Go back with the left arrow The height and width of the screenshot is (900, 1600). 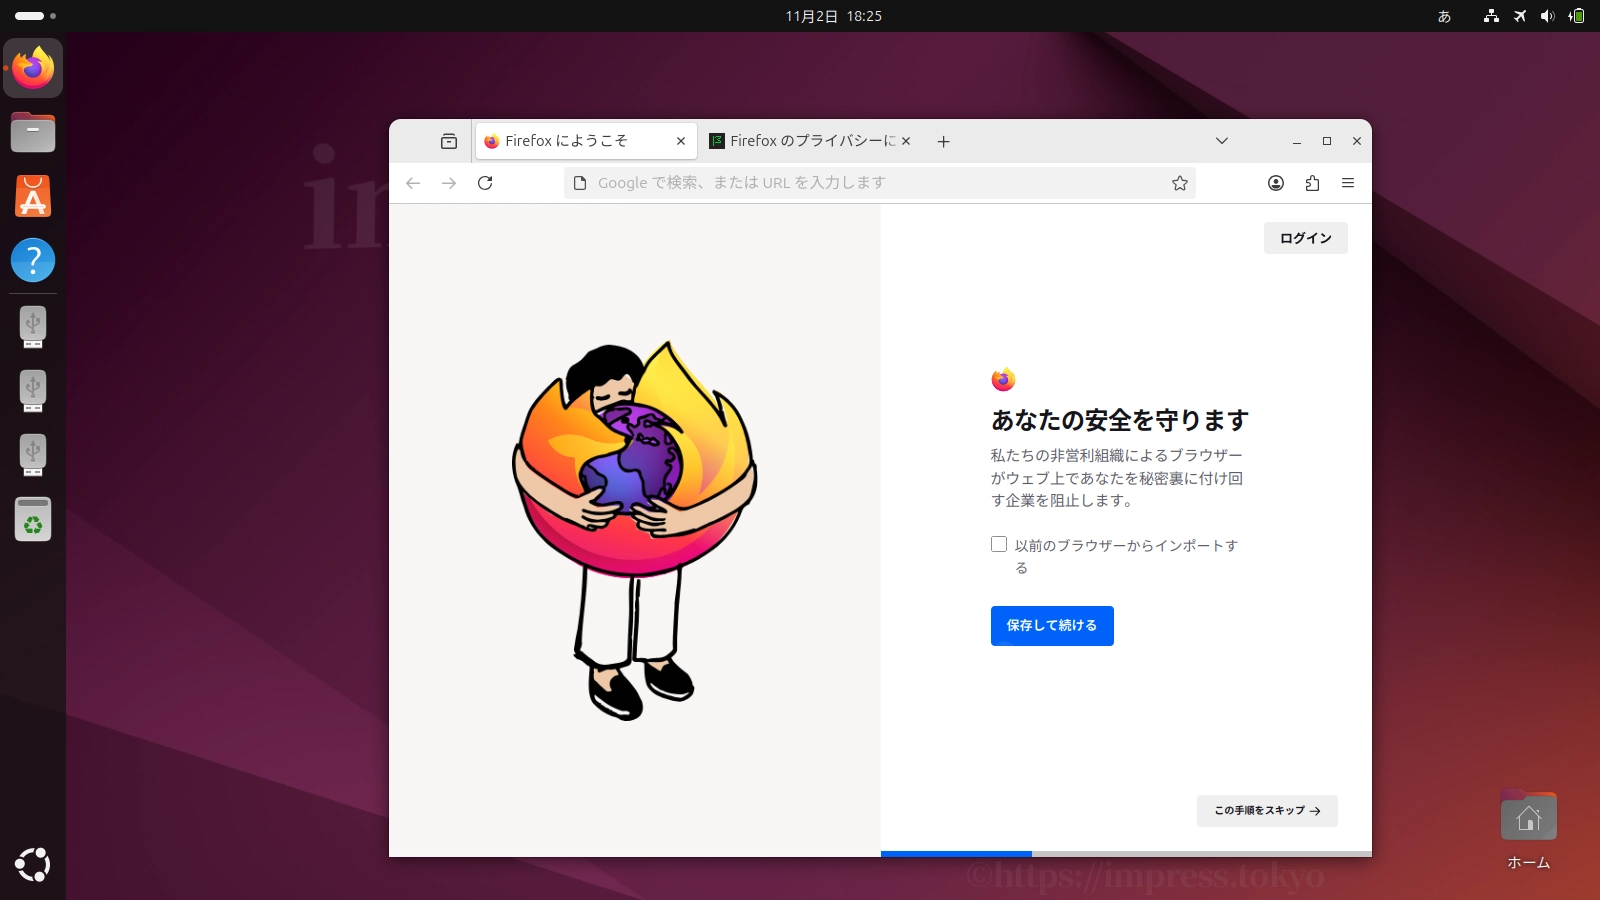413,183
